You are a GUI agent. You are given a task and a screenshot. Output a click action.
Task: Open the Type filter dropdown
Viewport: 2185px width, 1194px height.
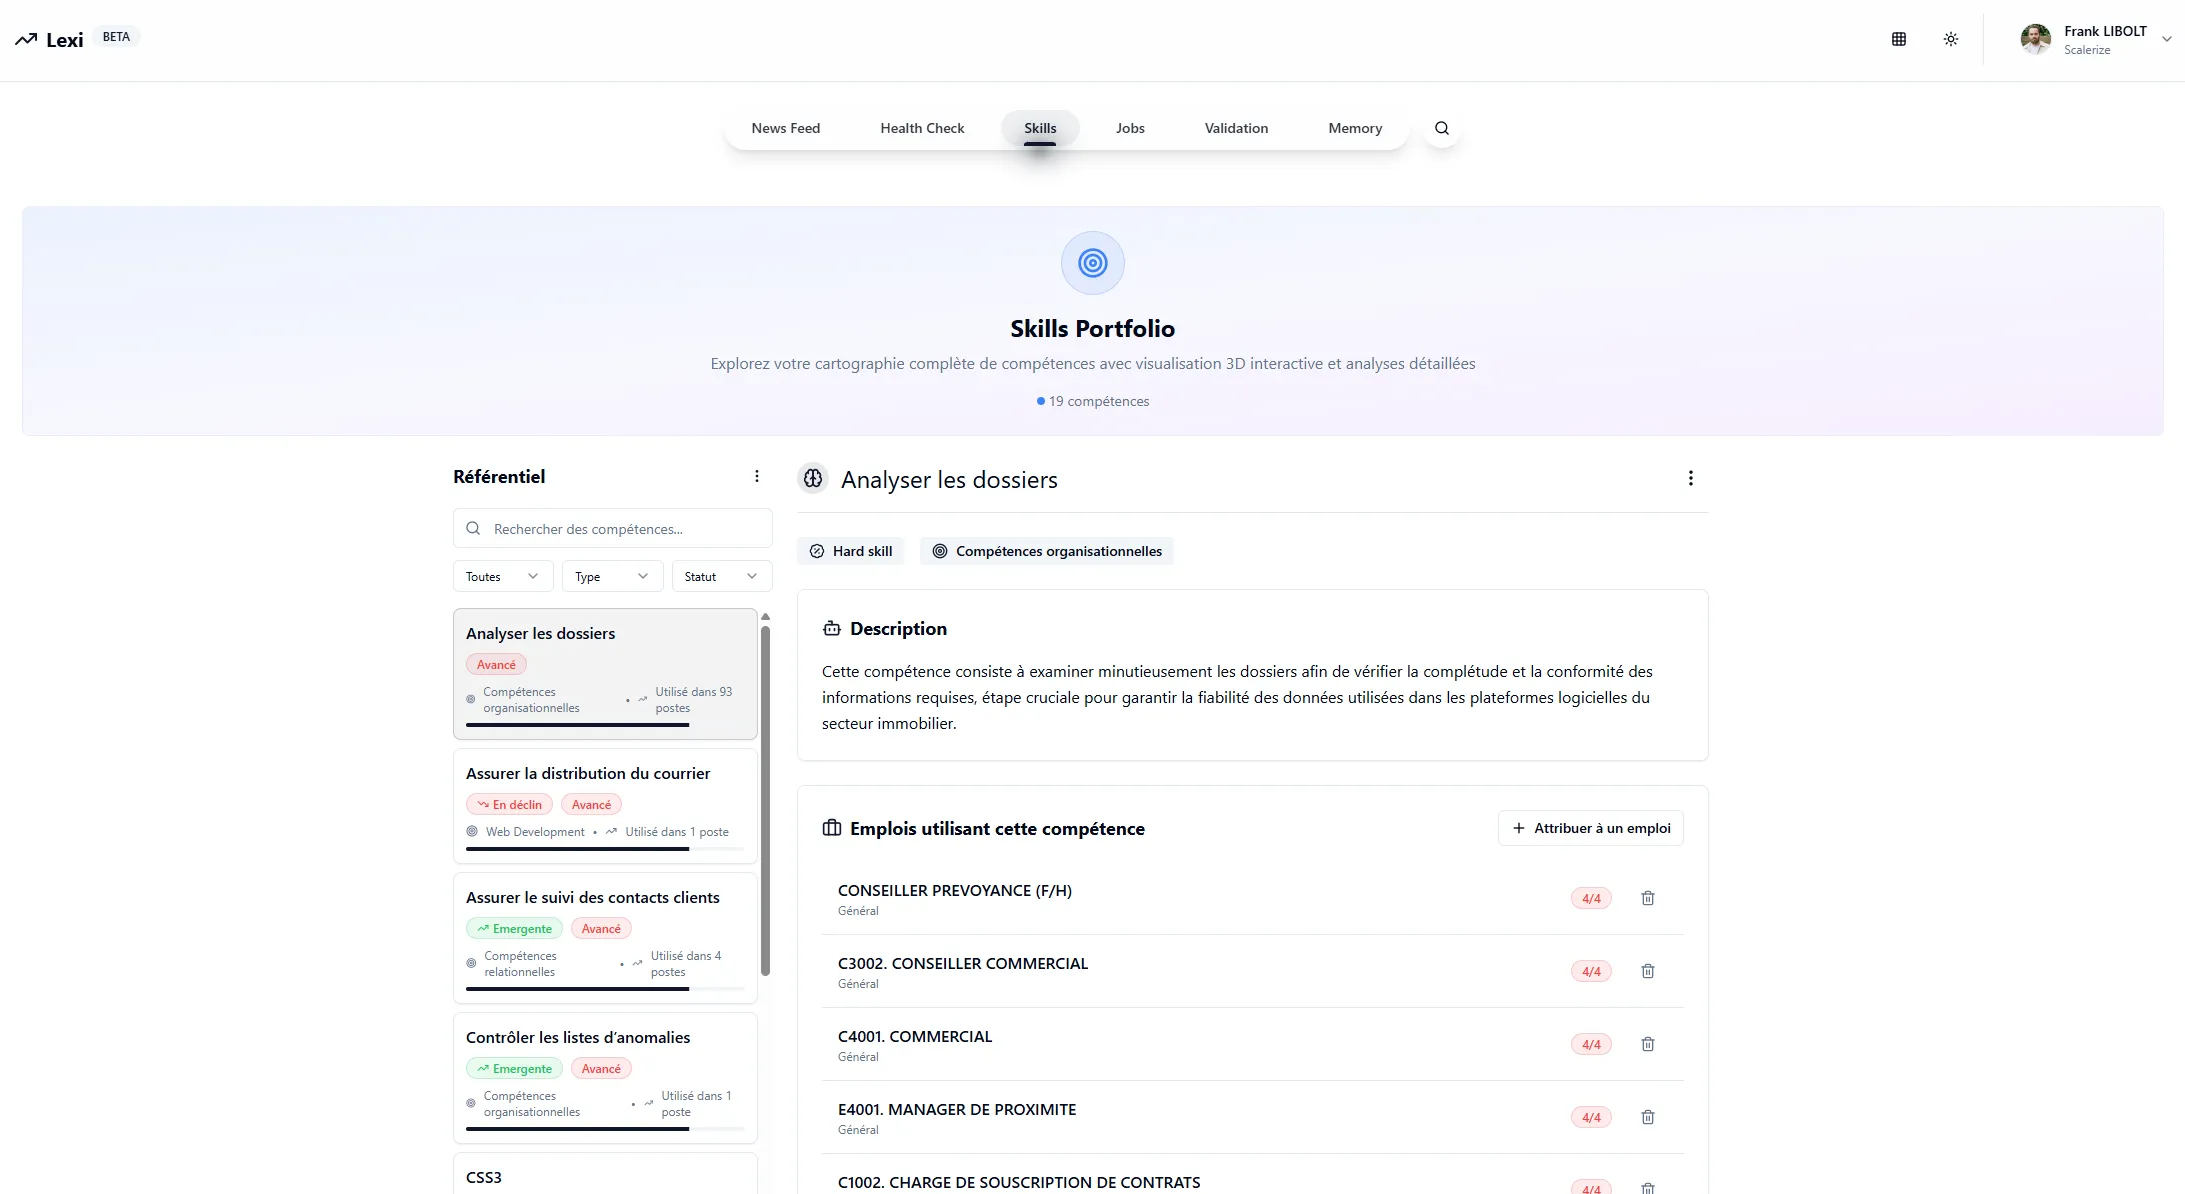tap(612, 577)
